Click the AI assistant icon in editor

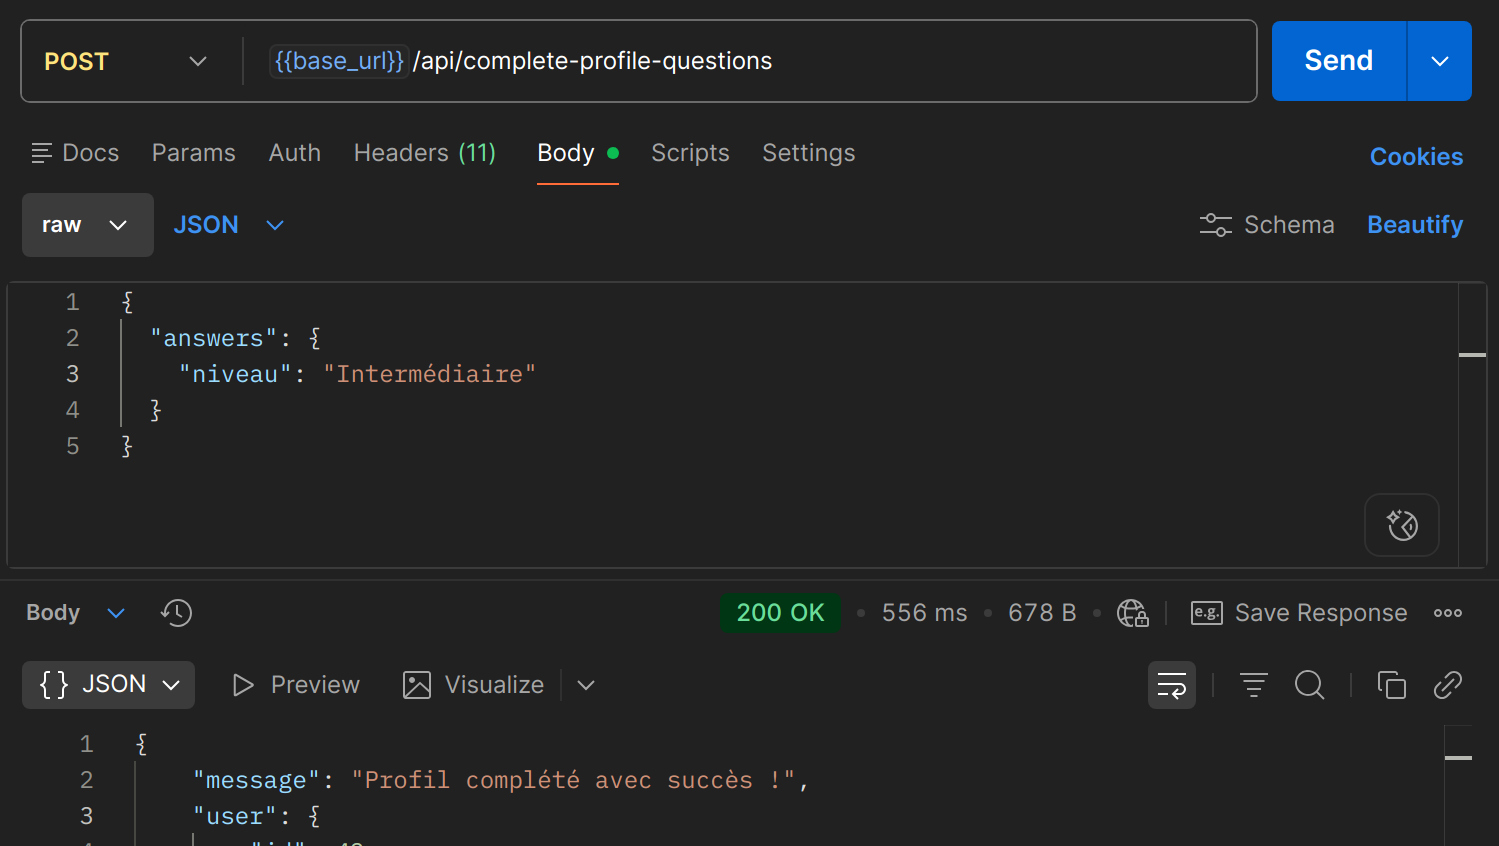point(1402,525)
